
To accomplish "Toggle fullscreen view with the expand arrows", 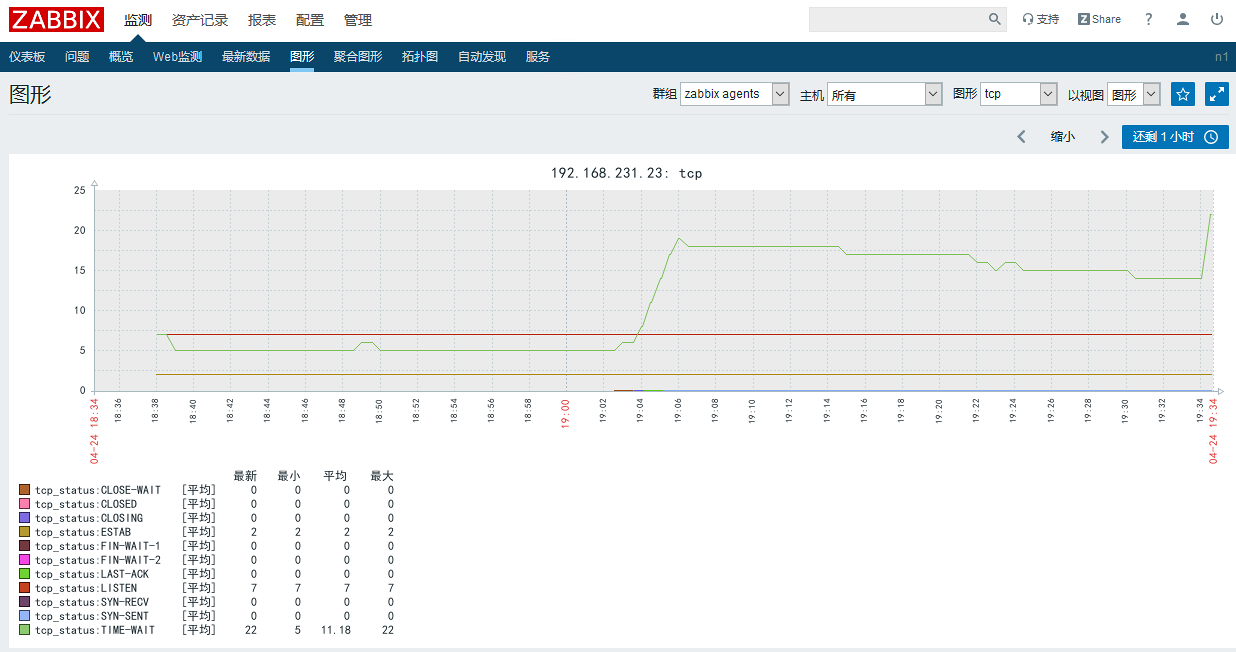I will [1217, 94].
